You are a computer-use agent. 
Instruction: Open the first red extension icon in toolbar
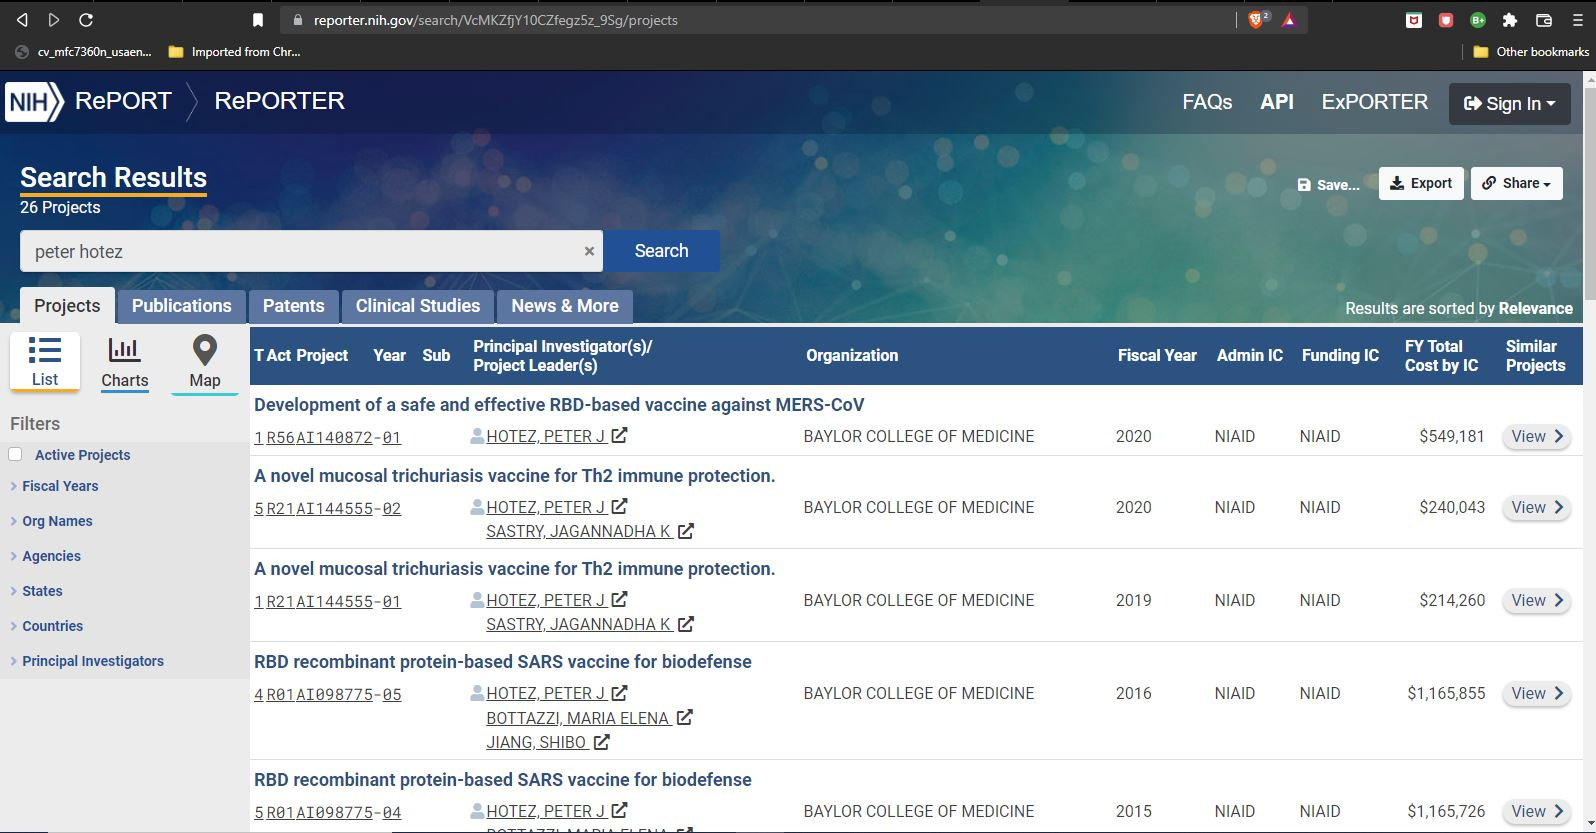pos(1414,20)
